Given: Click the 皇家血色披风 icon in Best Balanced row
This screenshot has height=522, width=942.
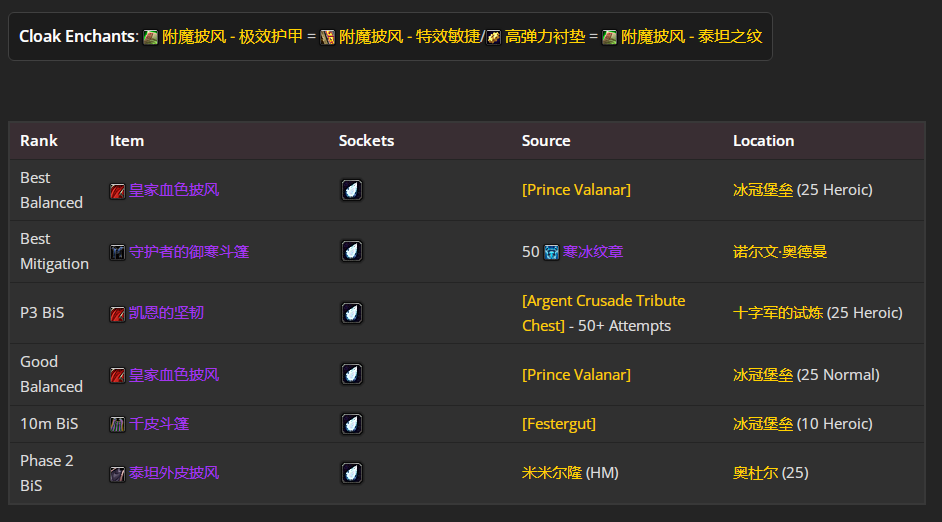Looking at the screenshot, I should (118, 190).
